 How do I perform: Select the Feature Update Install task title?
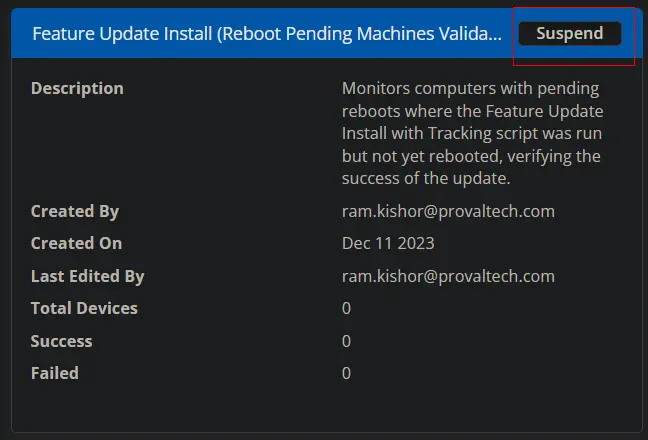click(x=267, y=33)
